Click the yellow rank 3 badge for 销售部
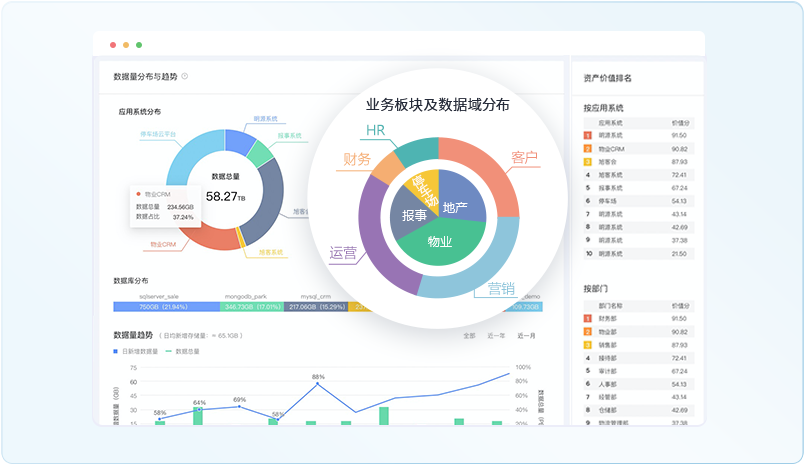The width and height of the screenshot is (806, 467). tap(588, 344)
